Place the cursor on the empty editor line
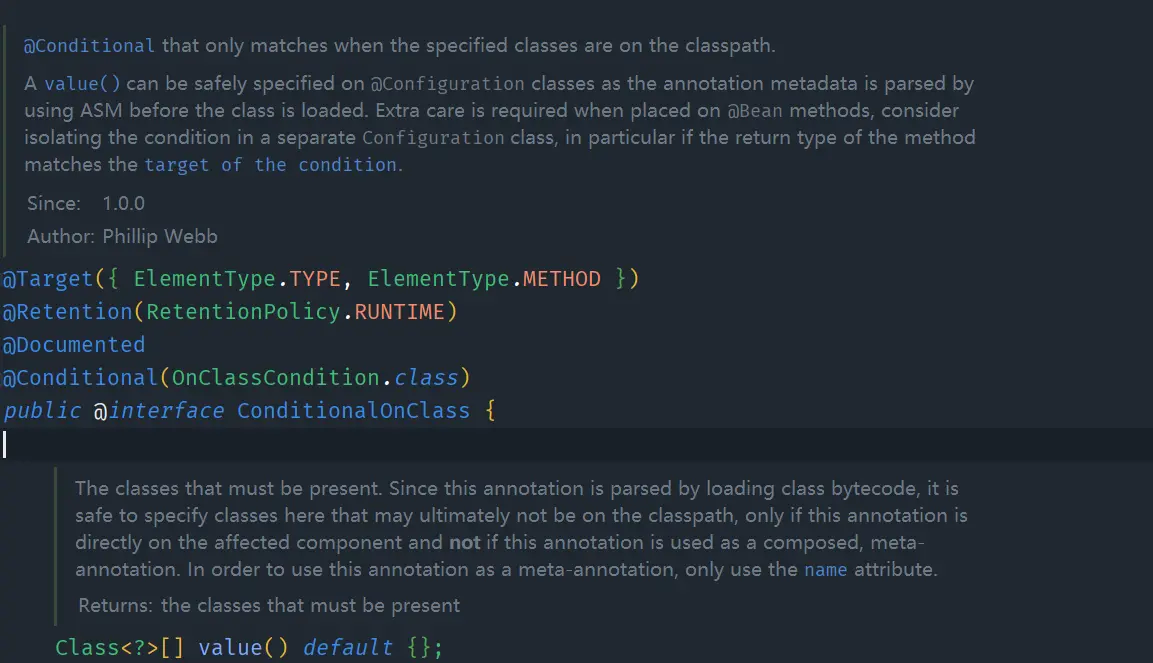 click(x=576, y=444)
